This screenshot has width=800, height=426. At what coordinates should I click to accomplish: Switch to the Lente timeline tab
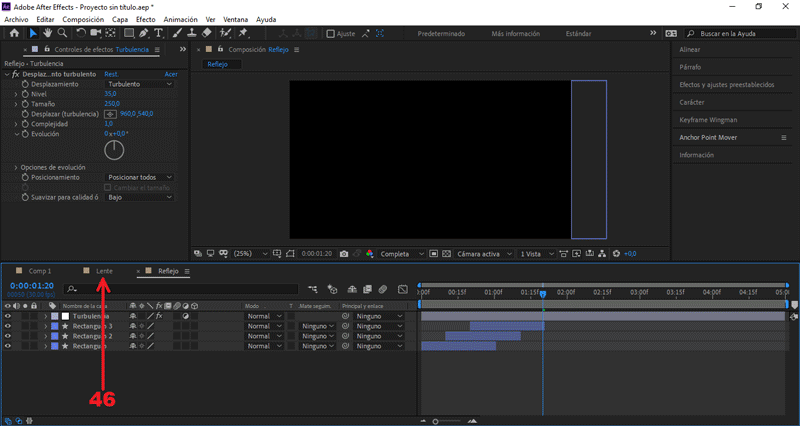[103, 271]
